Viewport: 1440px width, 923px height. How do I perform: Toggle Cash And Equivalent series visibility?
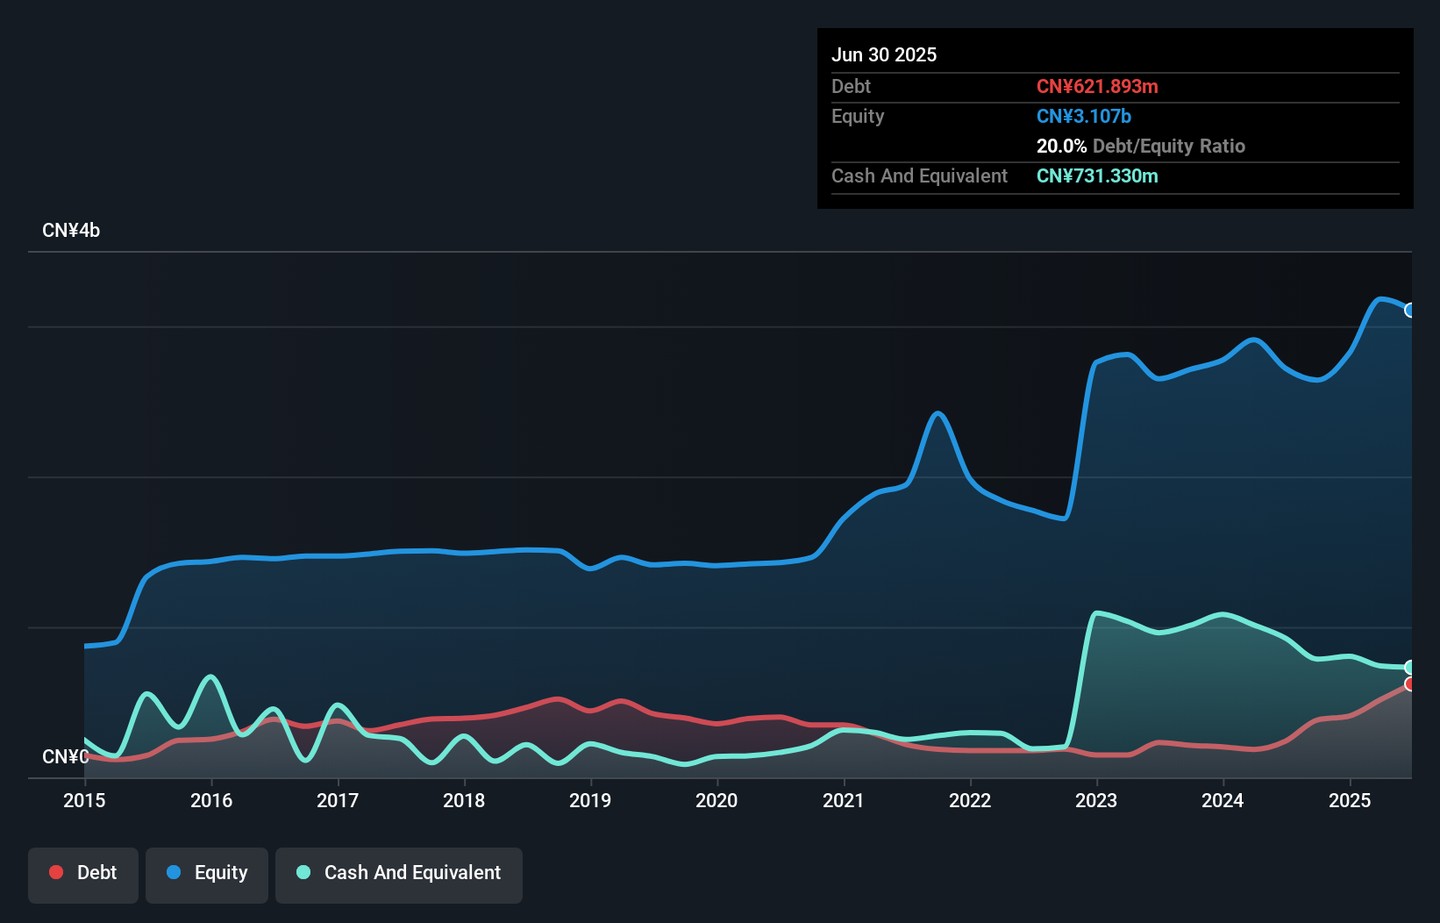click(x=398, y=874)
